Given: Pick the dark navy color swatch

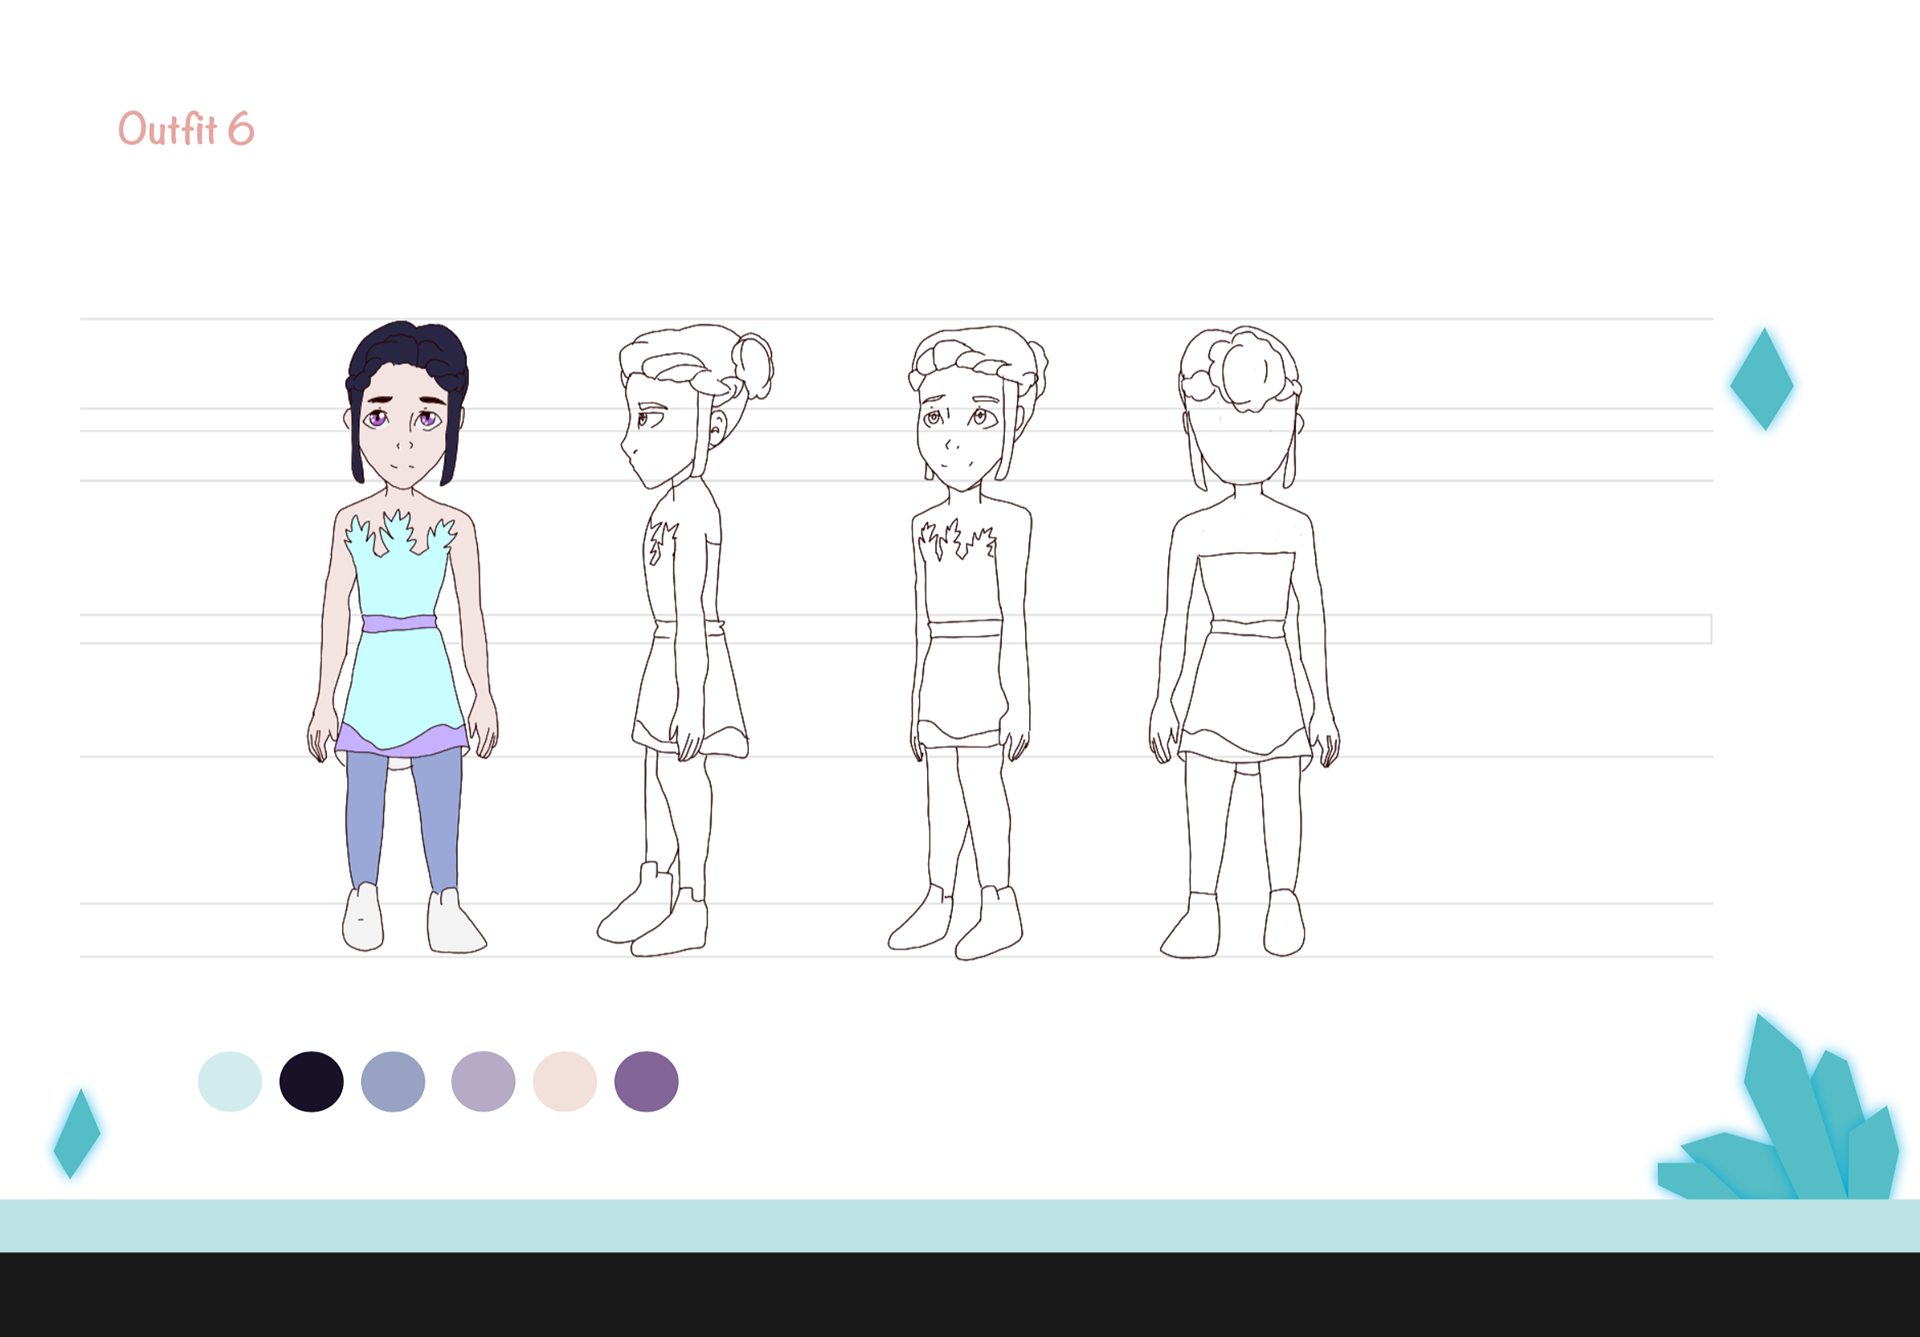Looking at the screenshot, I should click(x=311, y=1081).
